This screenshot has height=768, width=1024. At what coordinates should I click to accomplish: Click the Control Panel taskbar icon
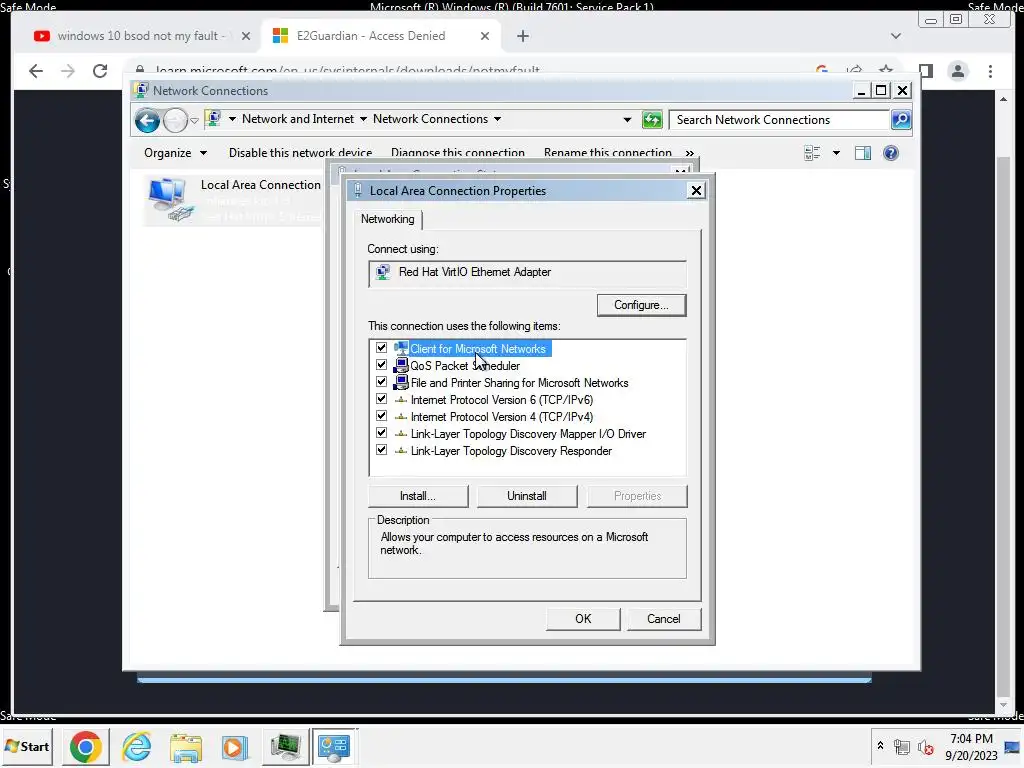(x=334, y=746)
